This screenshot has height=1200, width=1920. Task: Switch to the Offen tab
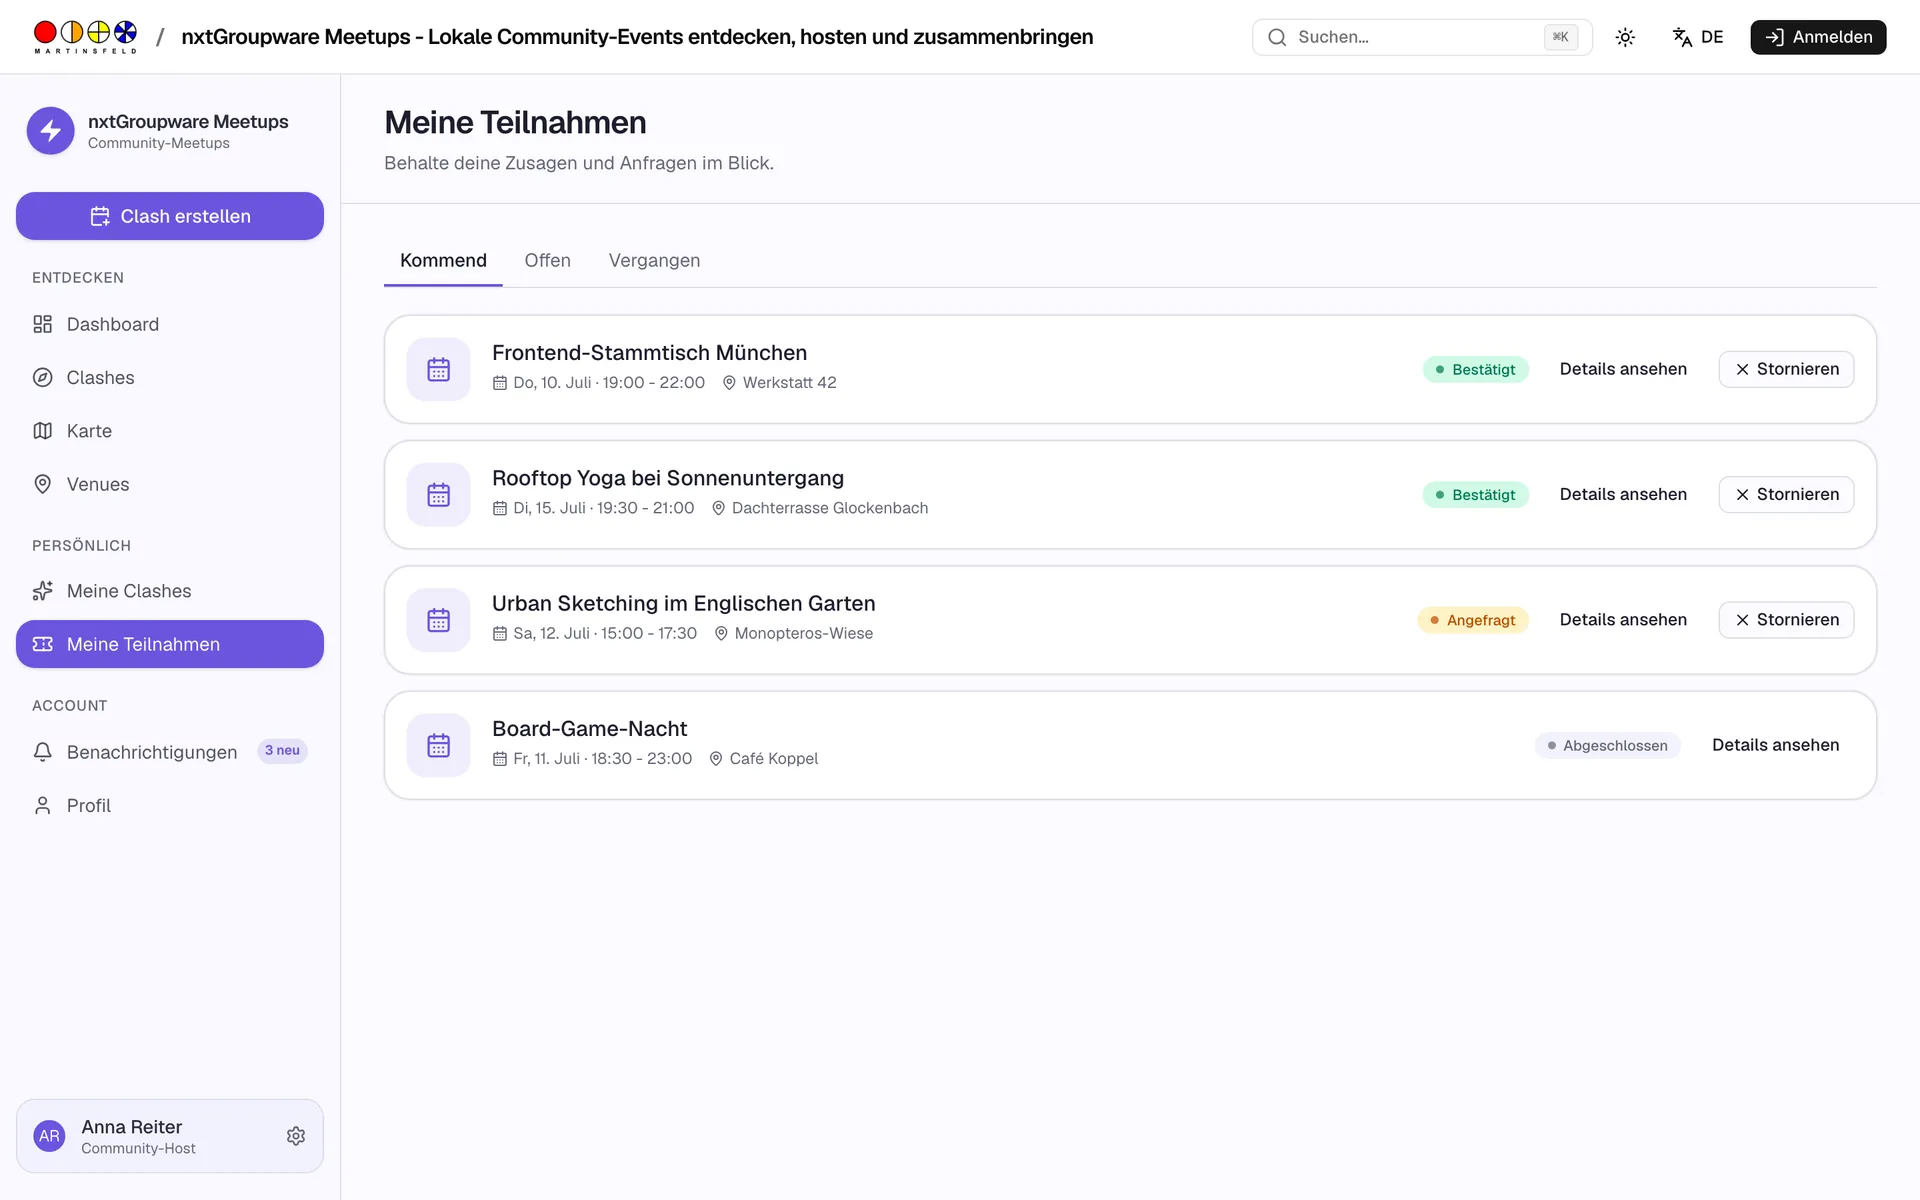547,260
